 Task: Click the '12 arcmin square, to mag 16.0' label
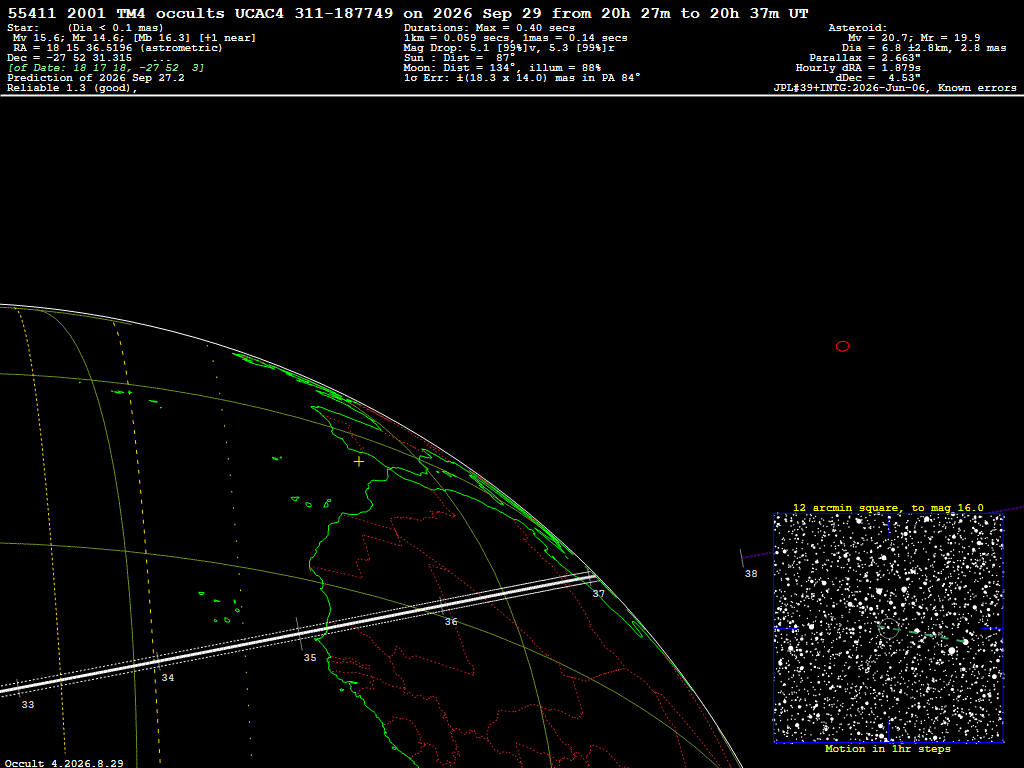point(888,507)
